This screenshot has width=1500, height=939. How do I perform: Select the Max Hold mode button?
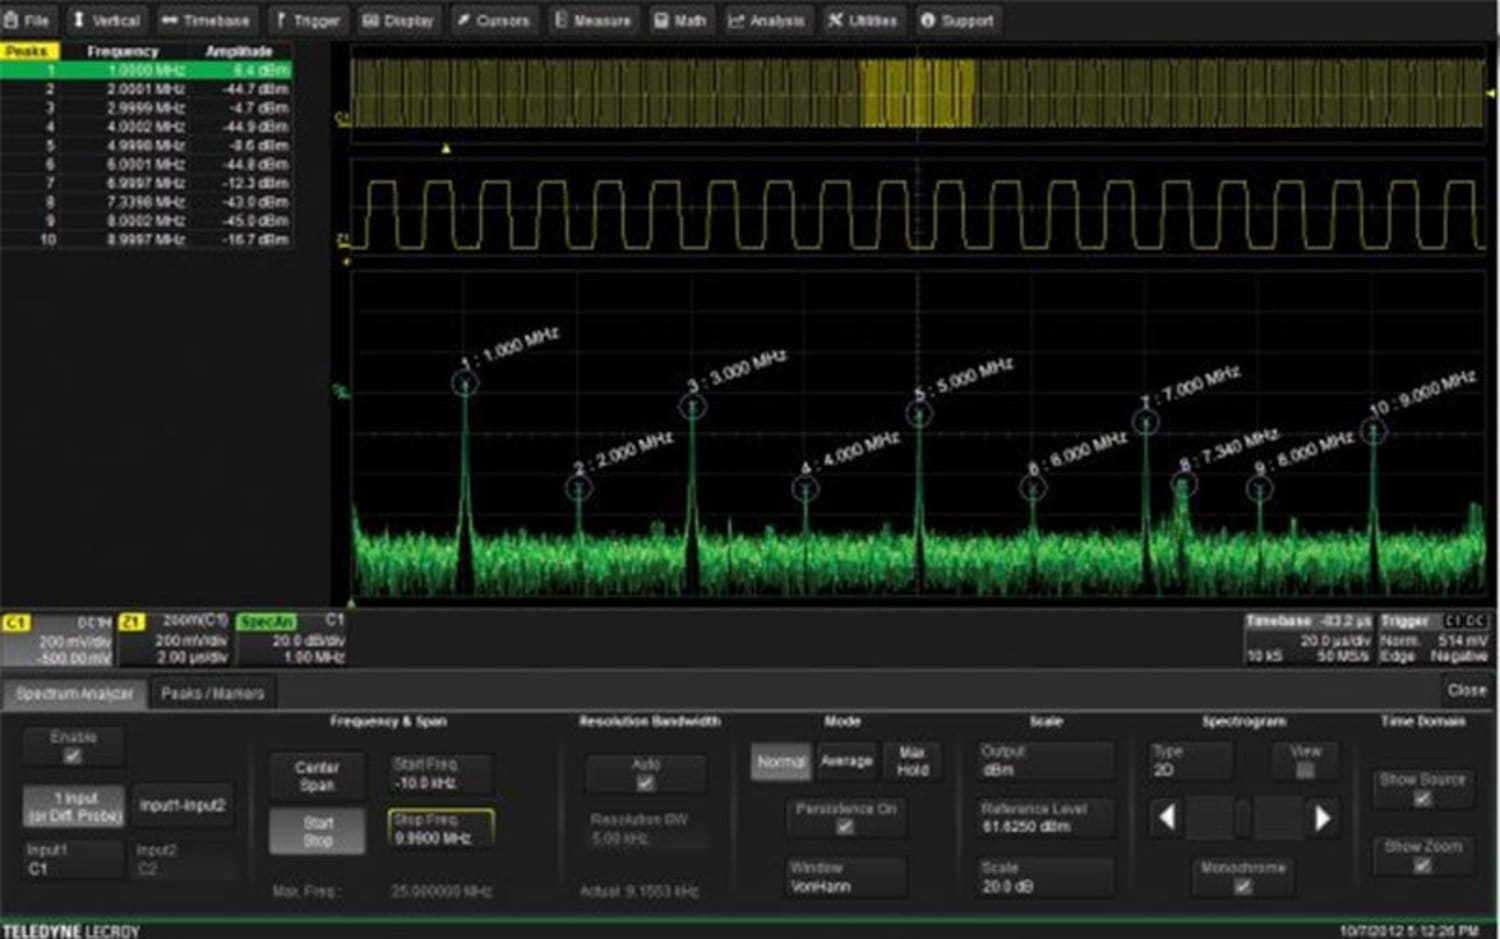[x=912, y=762]
